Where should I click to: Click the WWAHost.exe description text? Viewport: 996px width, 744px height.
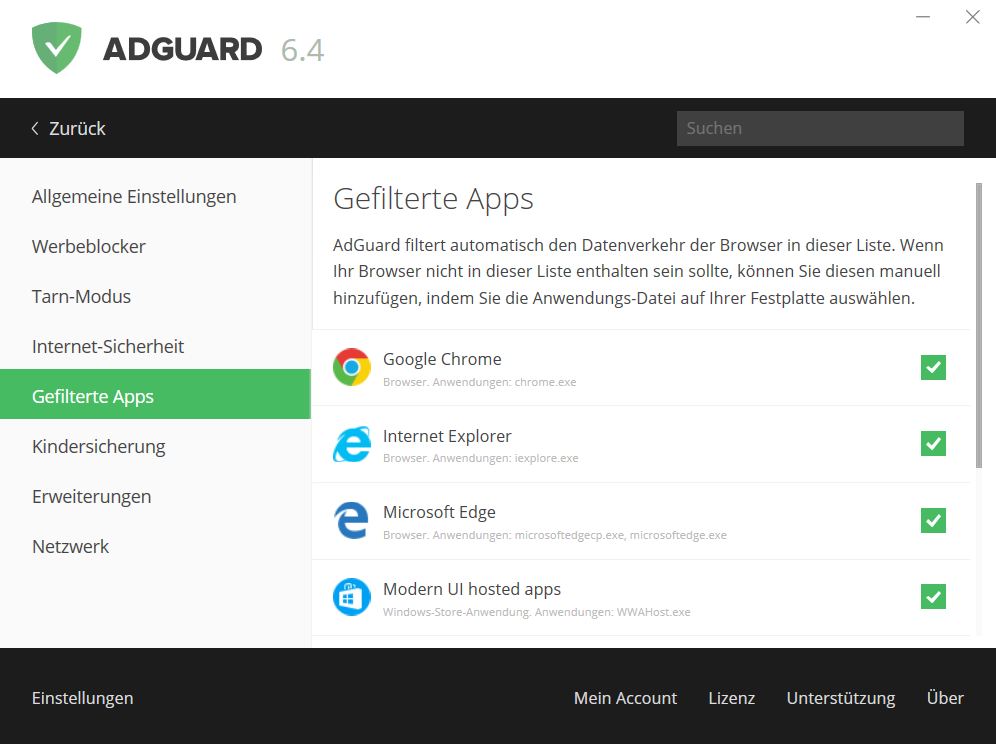click(537, 612)
